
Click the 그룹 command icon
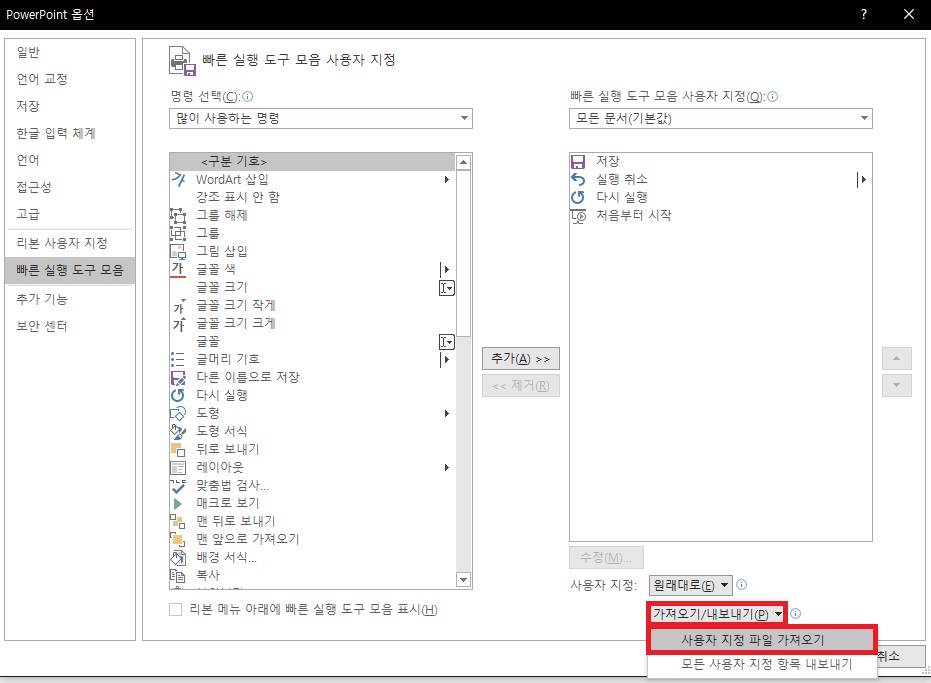coord(178,233)
